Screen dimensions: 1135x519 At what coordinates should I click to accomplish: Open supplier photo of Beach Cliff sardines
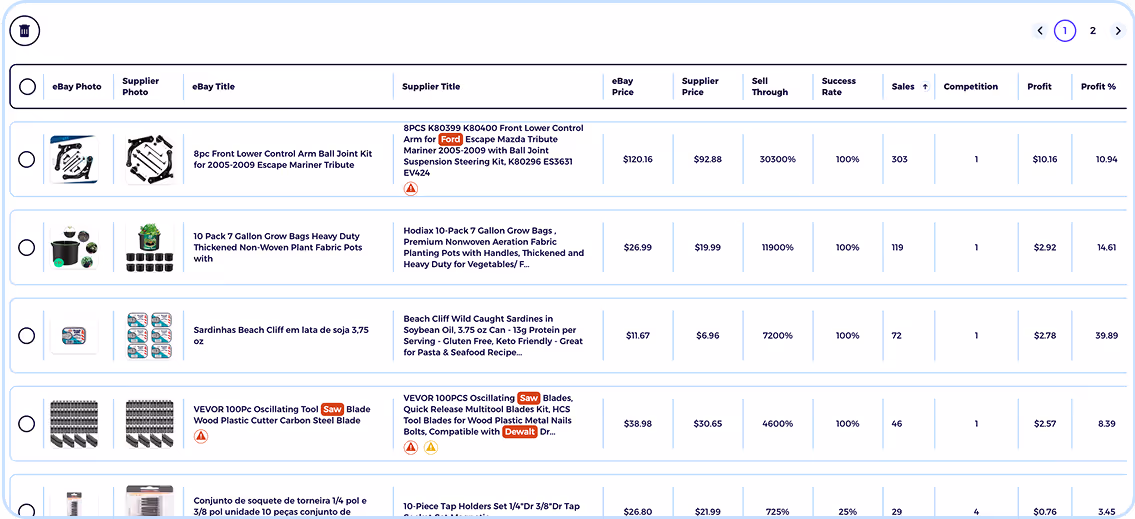coord(150,336)
